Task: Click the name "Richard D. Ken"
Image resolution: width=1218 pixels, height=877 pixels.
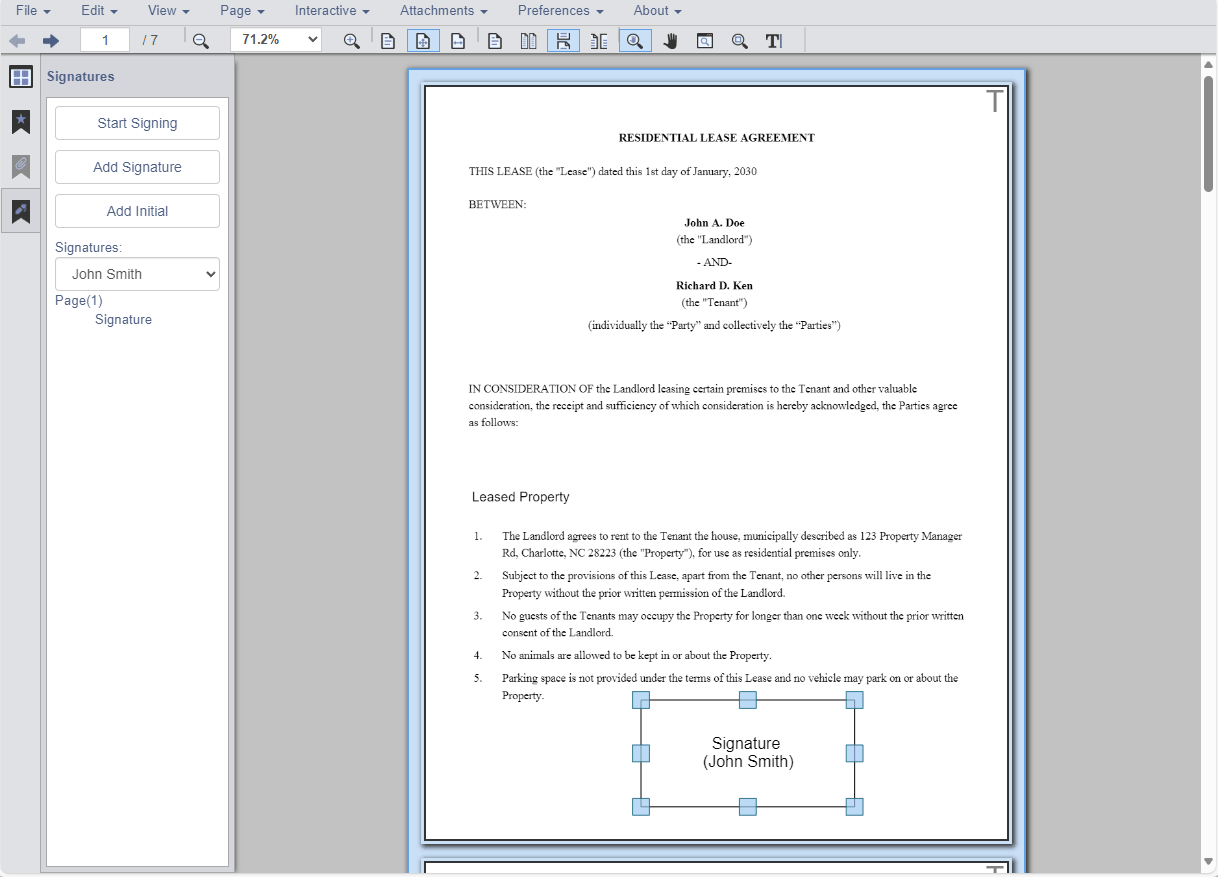Action: coord(714,286)
